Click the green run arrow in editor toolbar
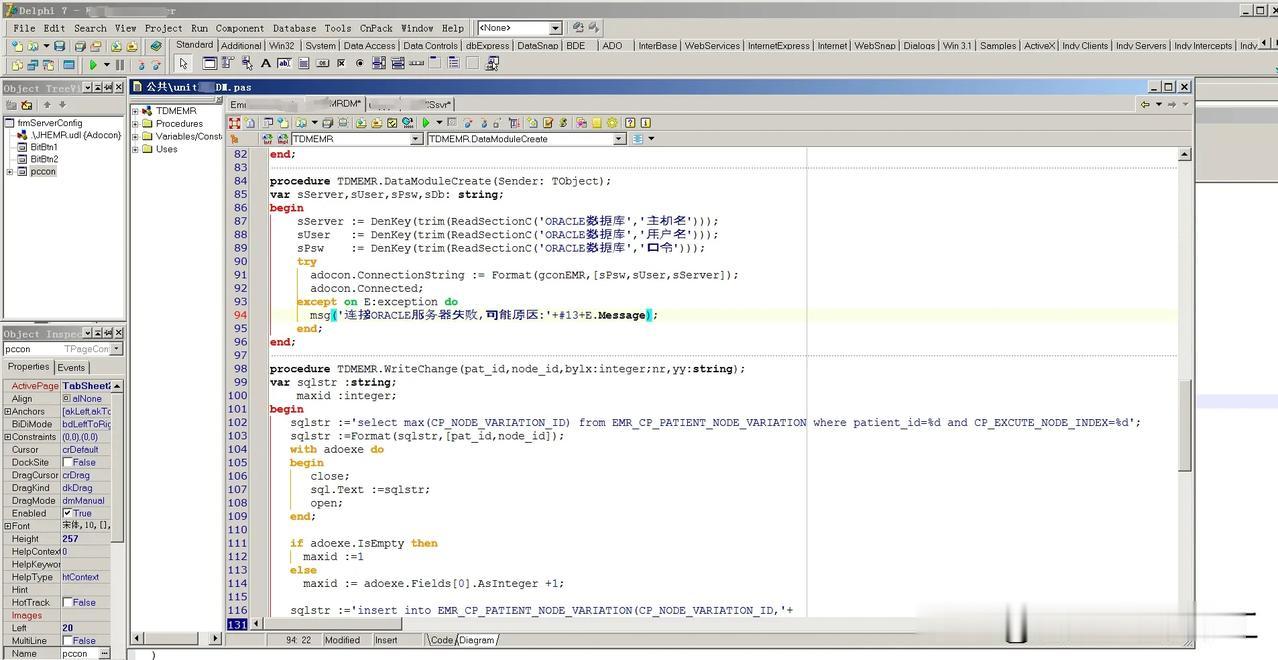 [x=426, y=123]
